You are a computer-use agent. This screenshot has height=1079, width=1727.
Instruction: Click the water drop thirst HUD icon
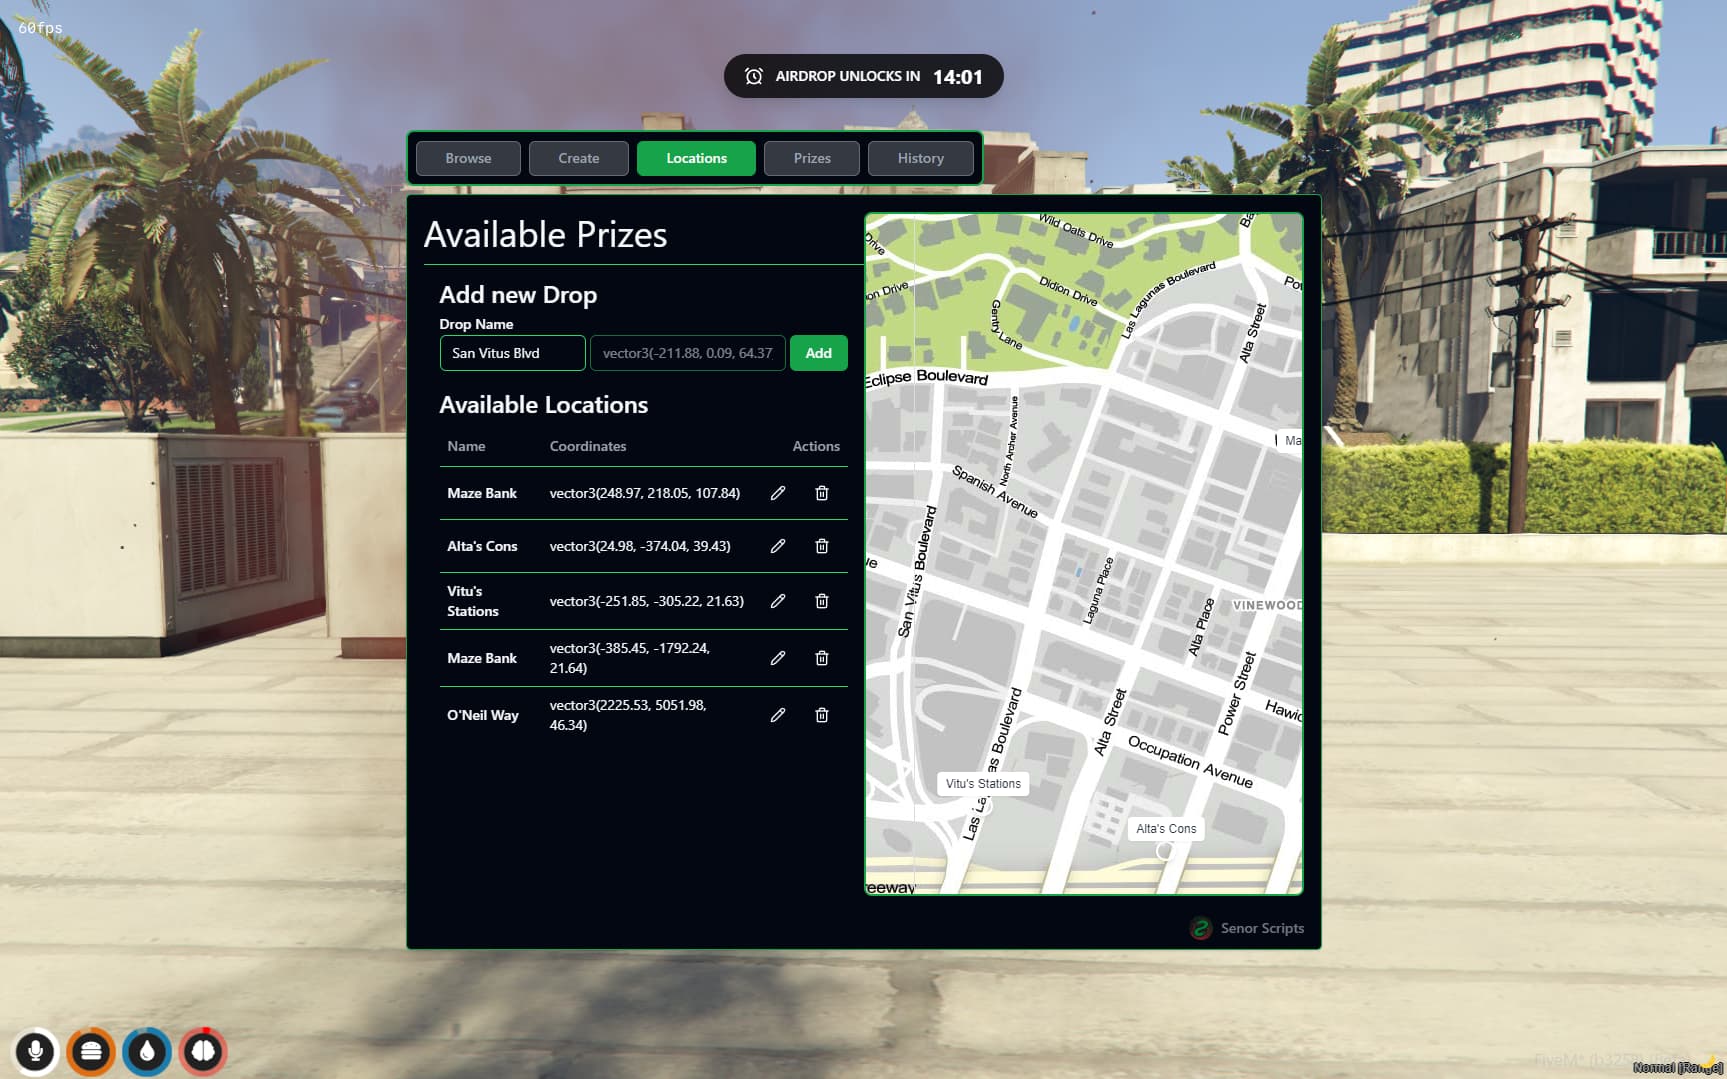147,1051
